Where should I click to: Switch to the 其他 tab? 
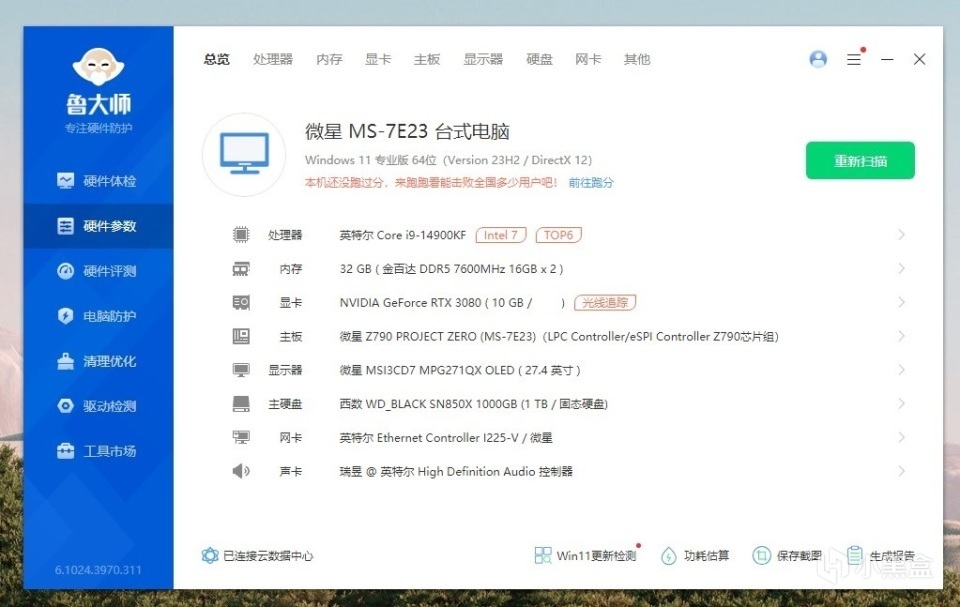pyautogui.click(x=637, y=59)
